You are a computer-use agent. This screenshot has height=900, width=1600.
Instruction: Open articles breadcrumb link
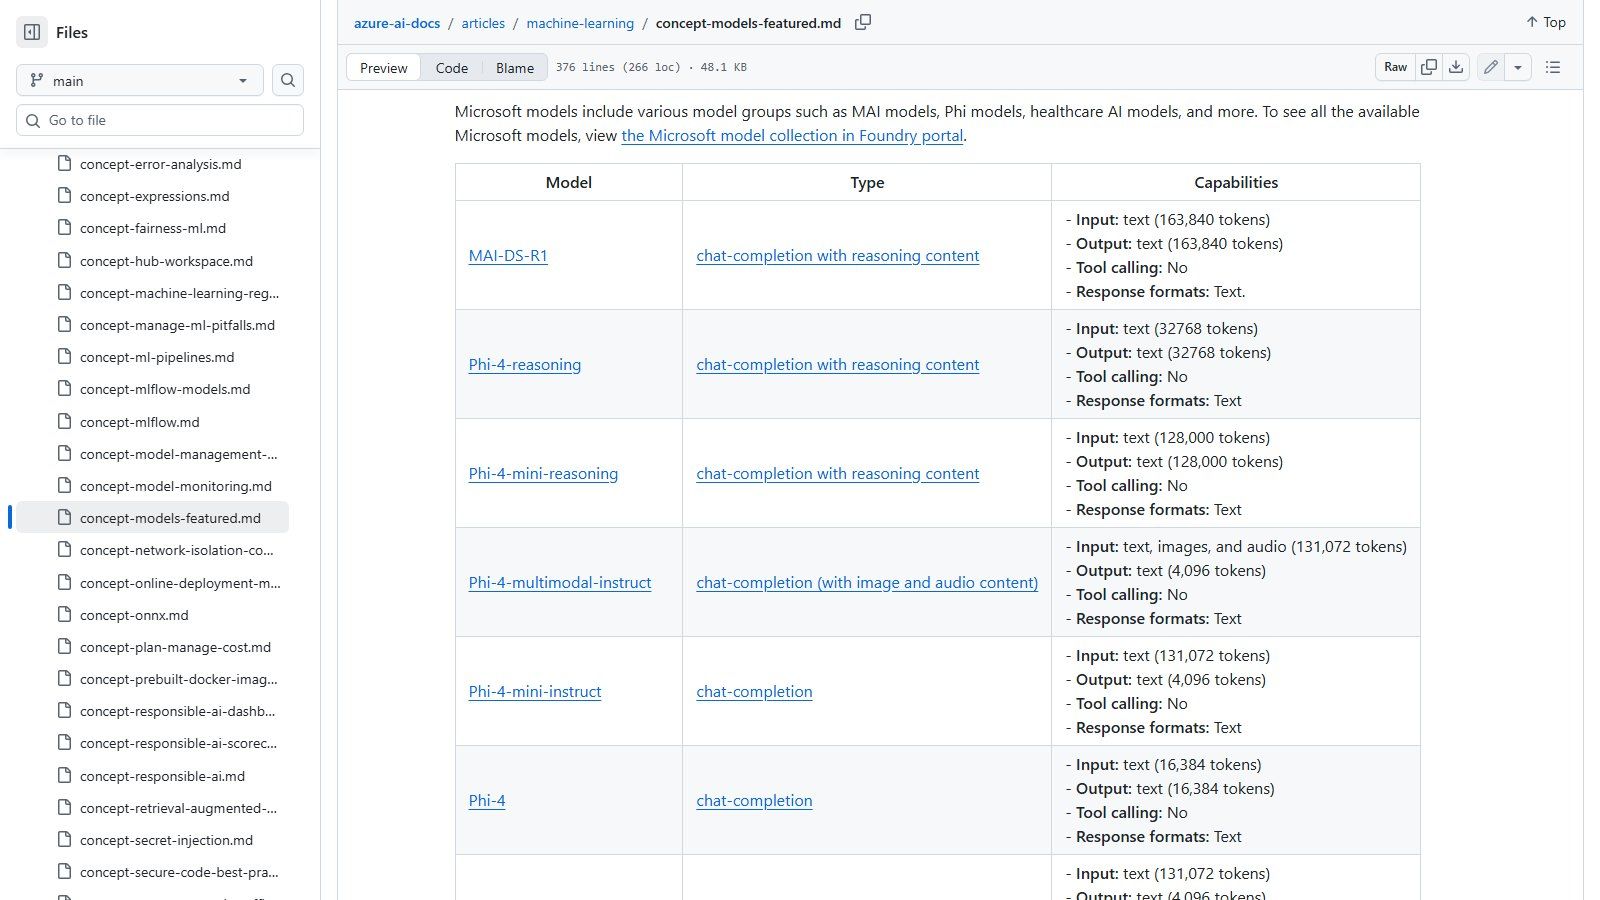(x=483, y=23)
